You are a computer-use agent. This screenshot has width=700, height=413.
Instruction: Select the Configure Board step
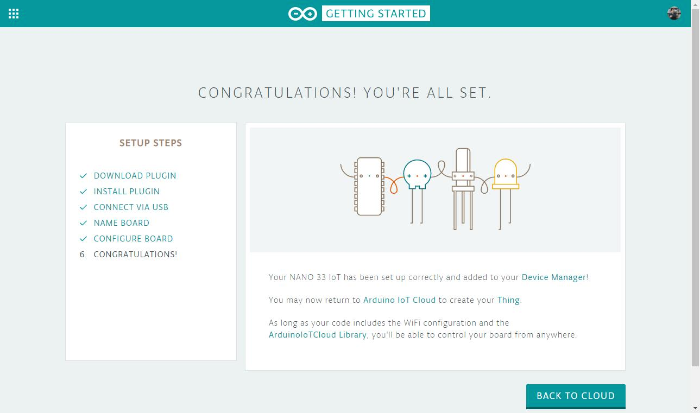[133, 238]
